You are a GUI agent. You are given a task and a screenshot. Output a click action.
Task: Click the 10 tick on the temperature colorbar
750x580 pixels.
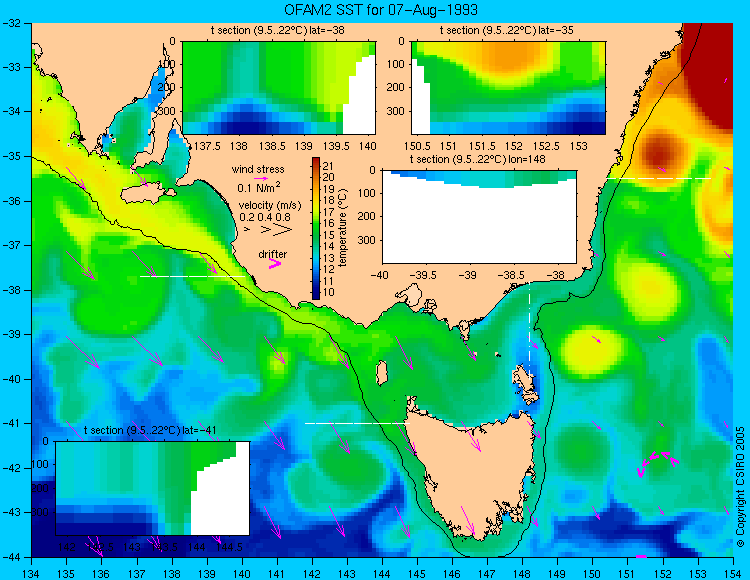(x=328, y=293)
